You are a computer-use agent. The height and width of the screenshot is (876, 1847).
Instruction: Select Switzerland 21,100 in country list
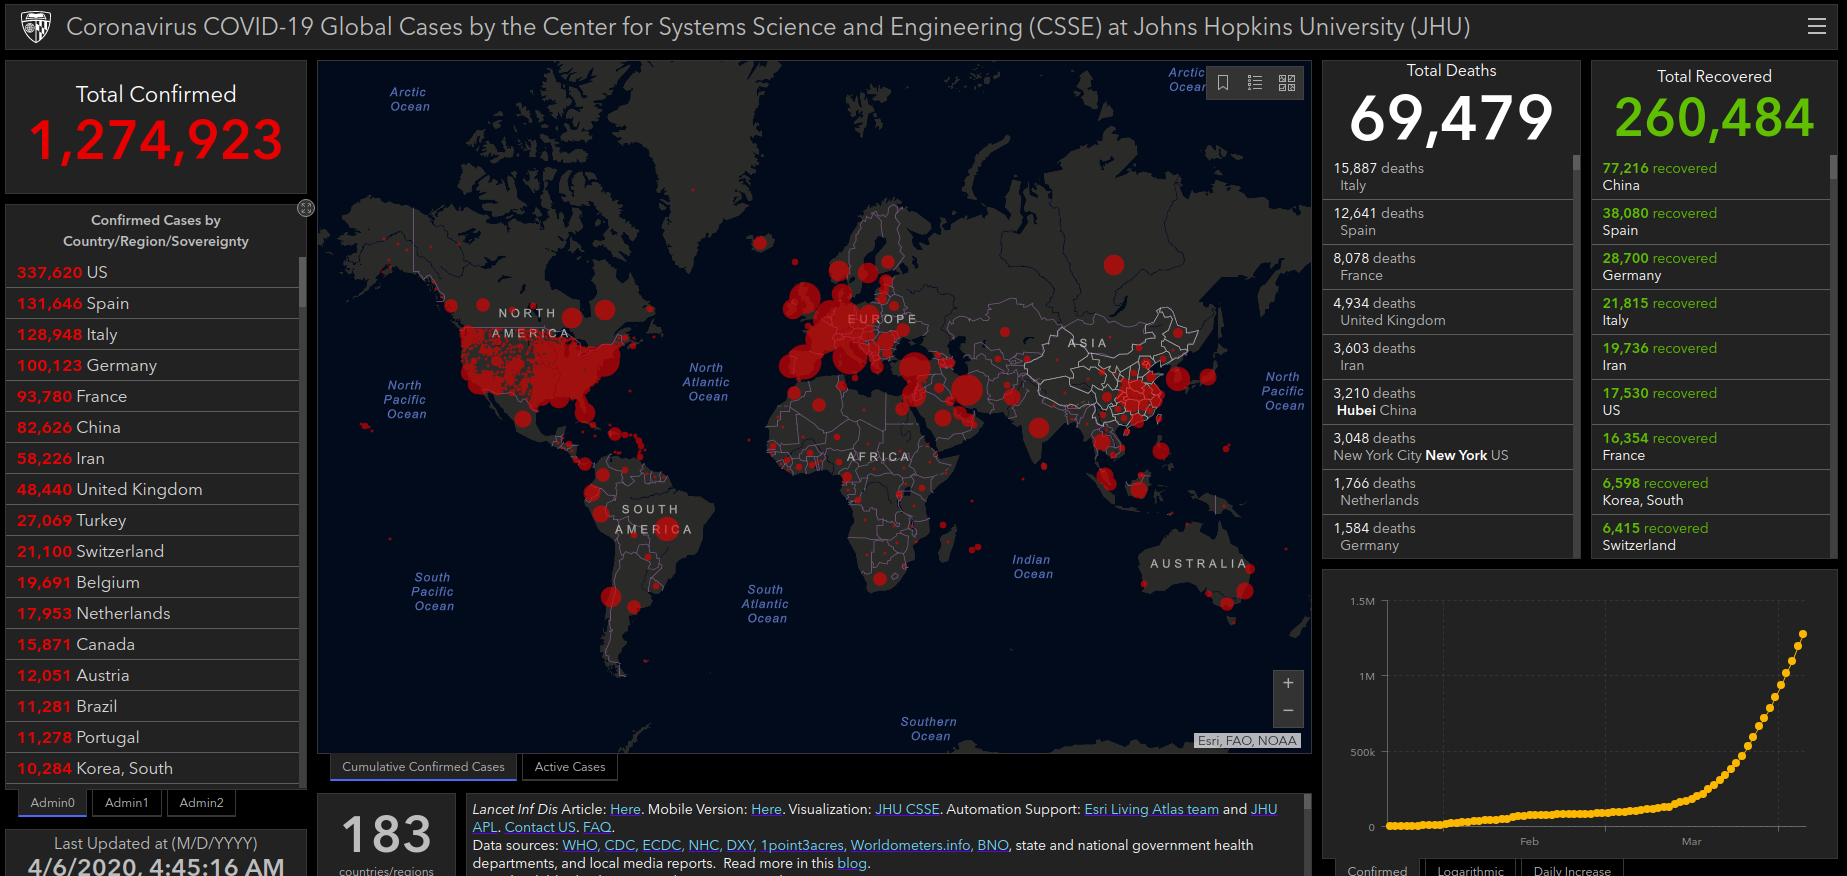[x=152, y=551]
